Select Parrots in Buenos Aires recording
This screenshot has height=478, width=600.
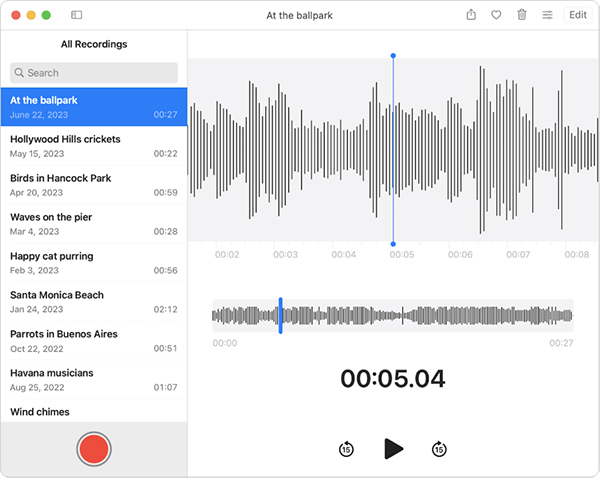pos(94,341)
